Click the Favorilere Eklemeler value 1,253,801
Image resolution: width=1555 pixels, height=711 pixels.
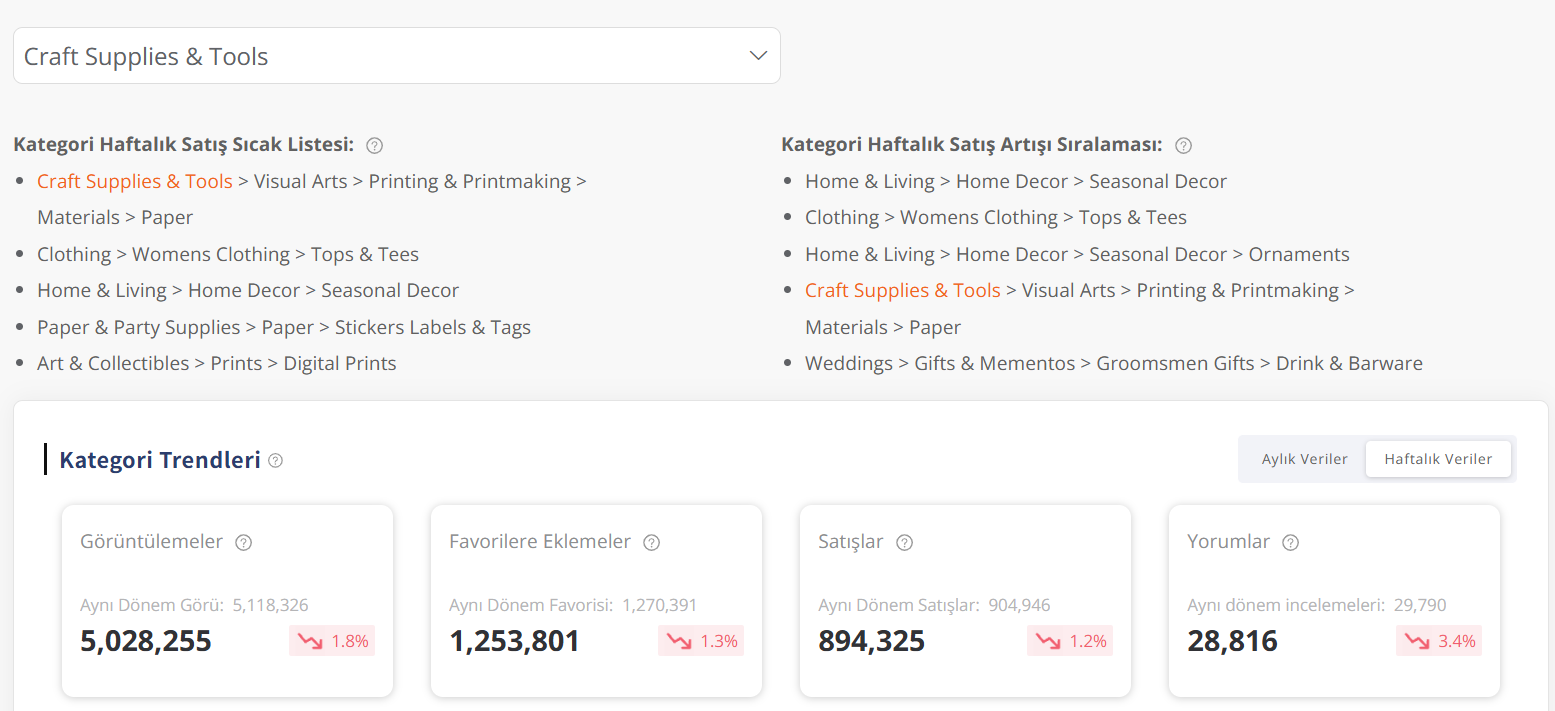(x=514, y=641)
